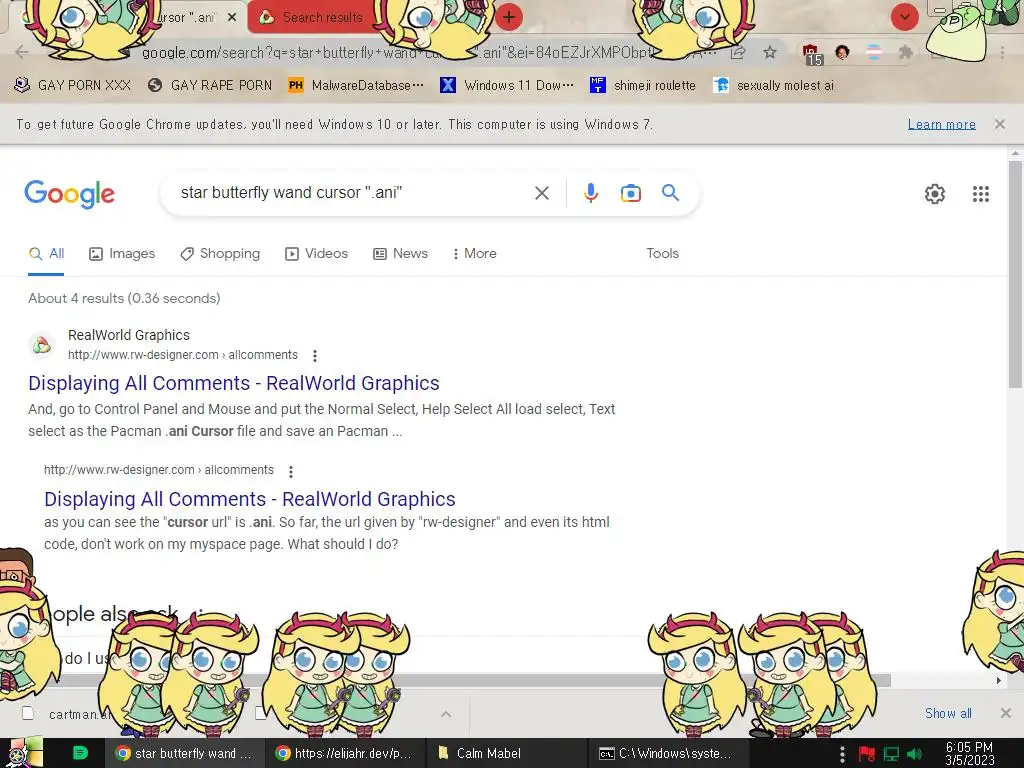The width and height of the screenshot is (1024, 768).
Task: Open the Google apps grid
Action: (980, 194)
